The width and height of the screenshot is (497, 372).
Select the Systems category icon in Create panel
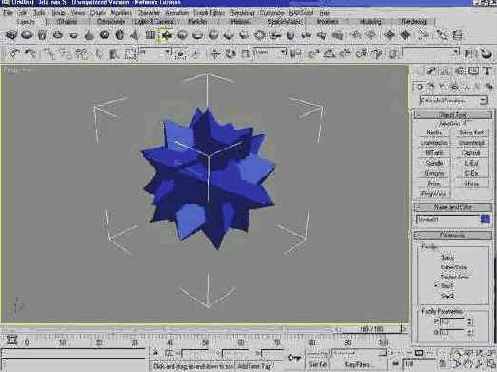point(490,86)
